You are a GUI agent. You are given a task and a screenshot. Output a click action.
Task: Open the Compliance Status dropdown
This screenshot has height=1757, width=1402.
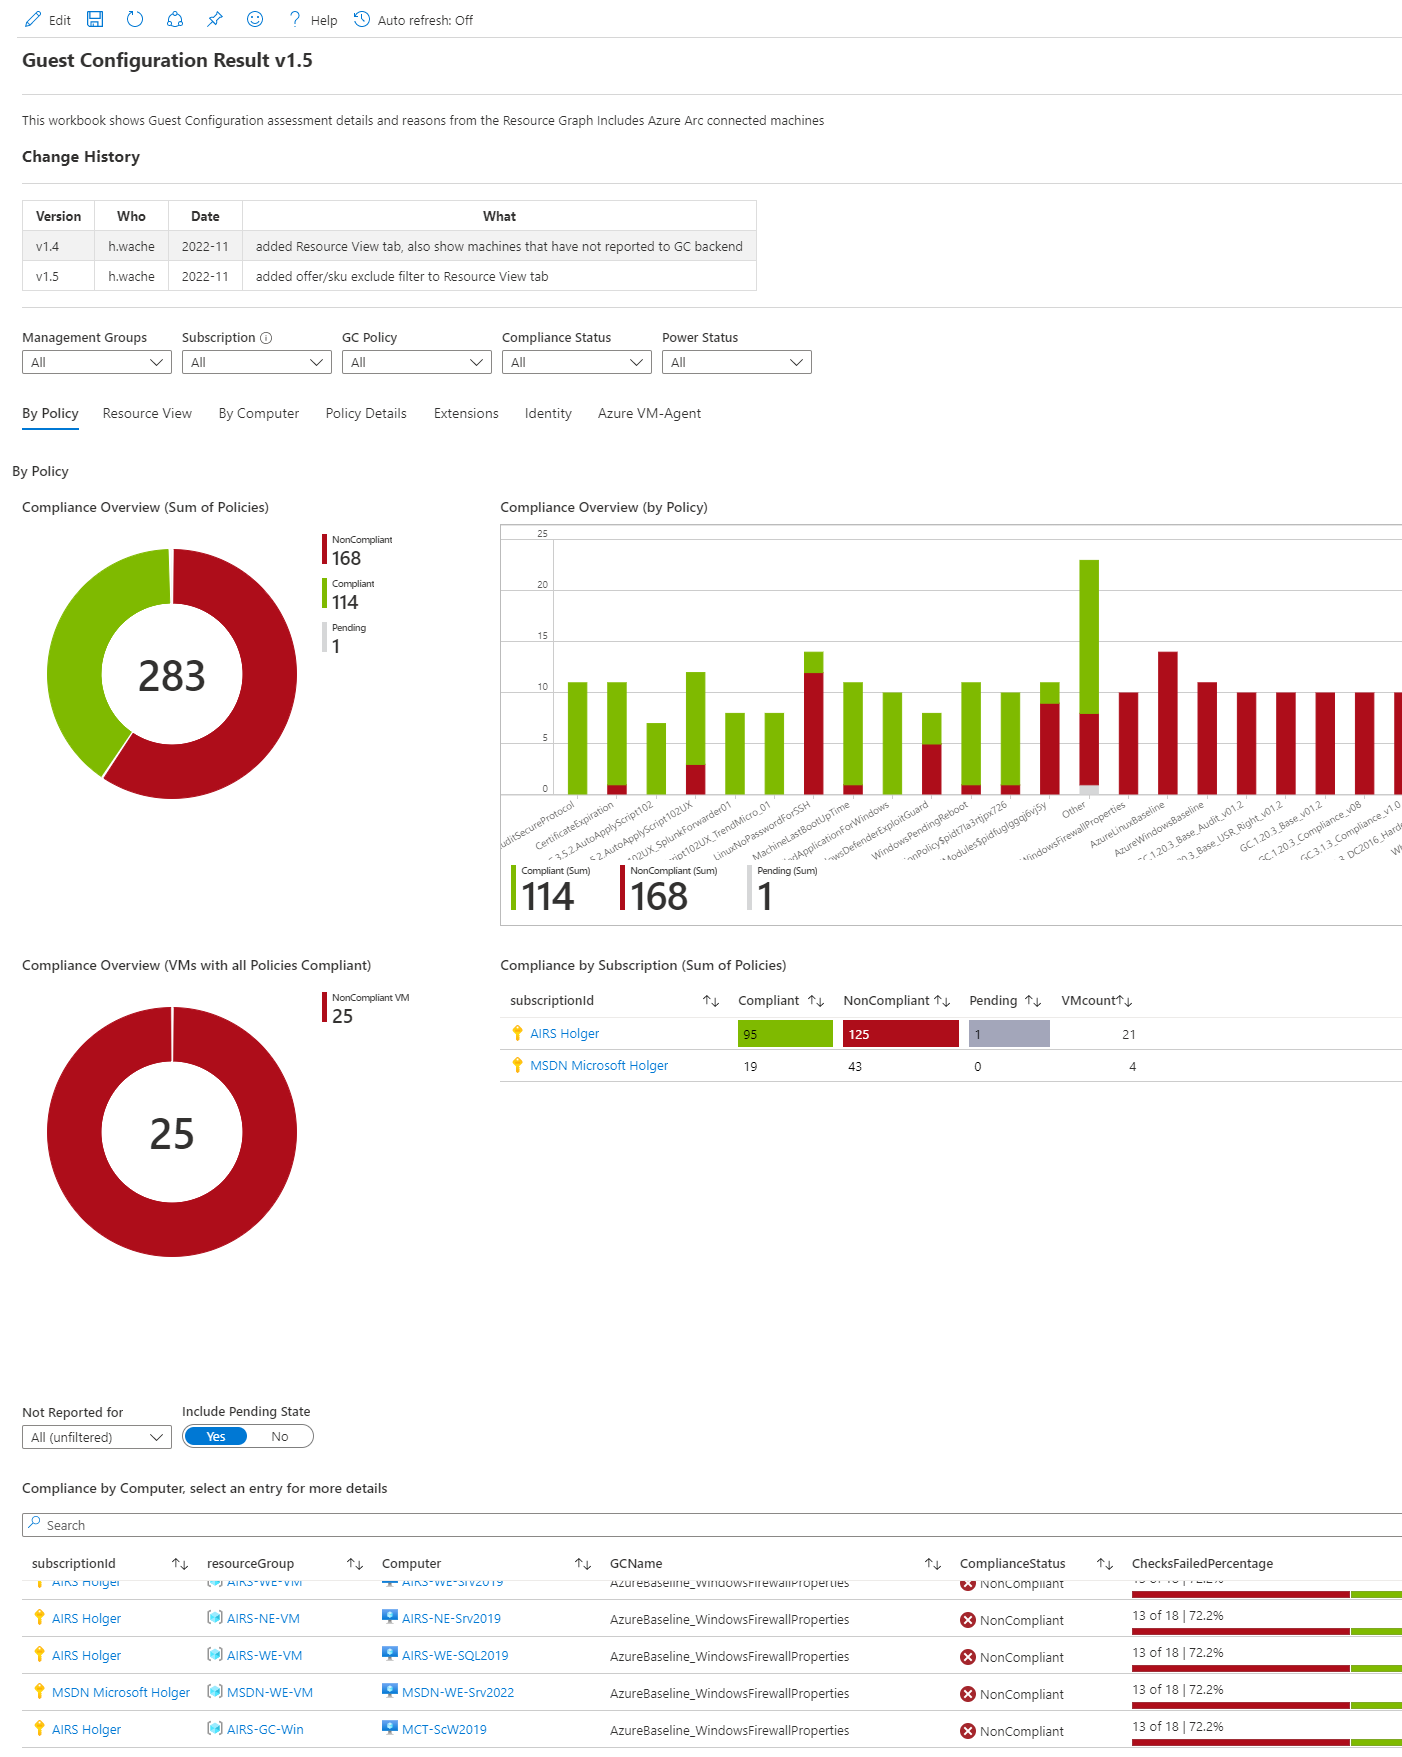tap(577, 362)
